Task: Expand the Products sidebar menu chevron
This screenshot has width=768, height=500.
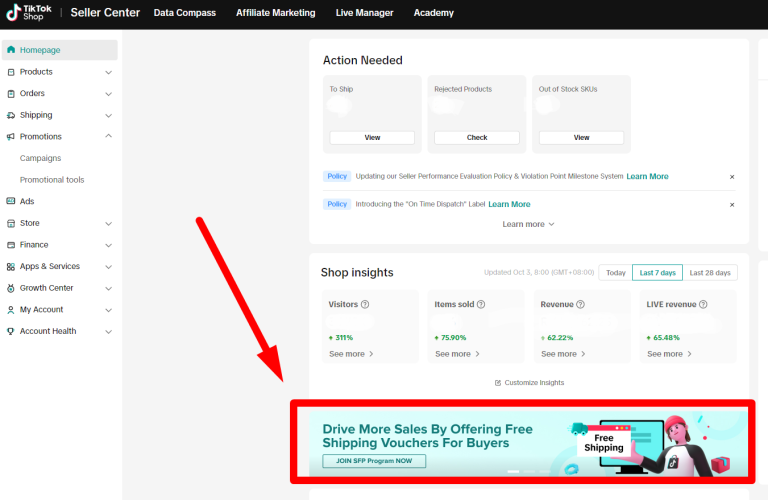Action: coord(109,72)
